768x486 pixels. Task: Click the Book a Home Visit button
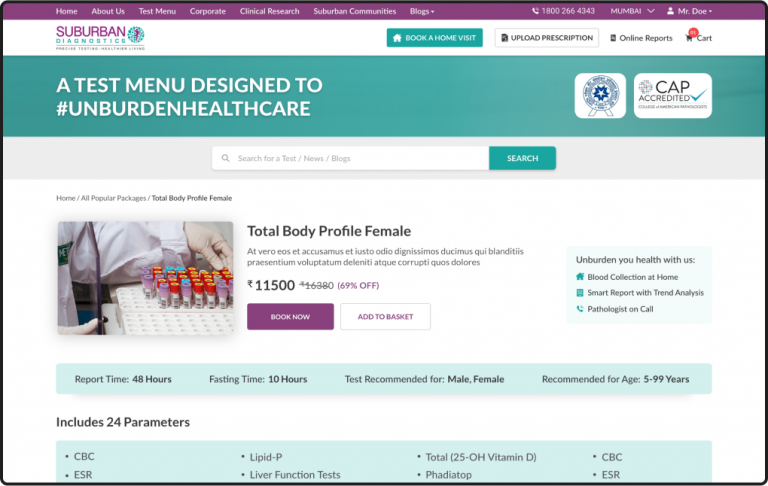[x=434, y=38]
